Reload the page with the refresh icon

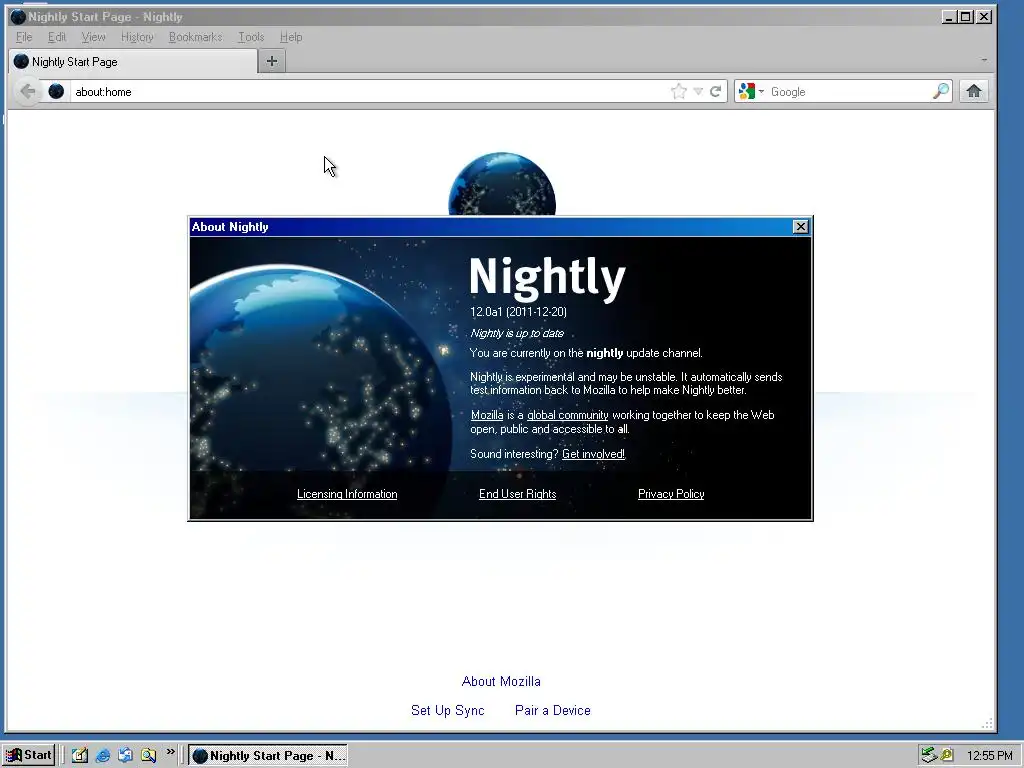[716, 91]
